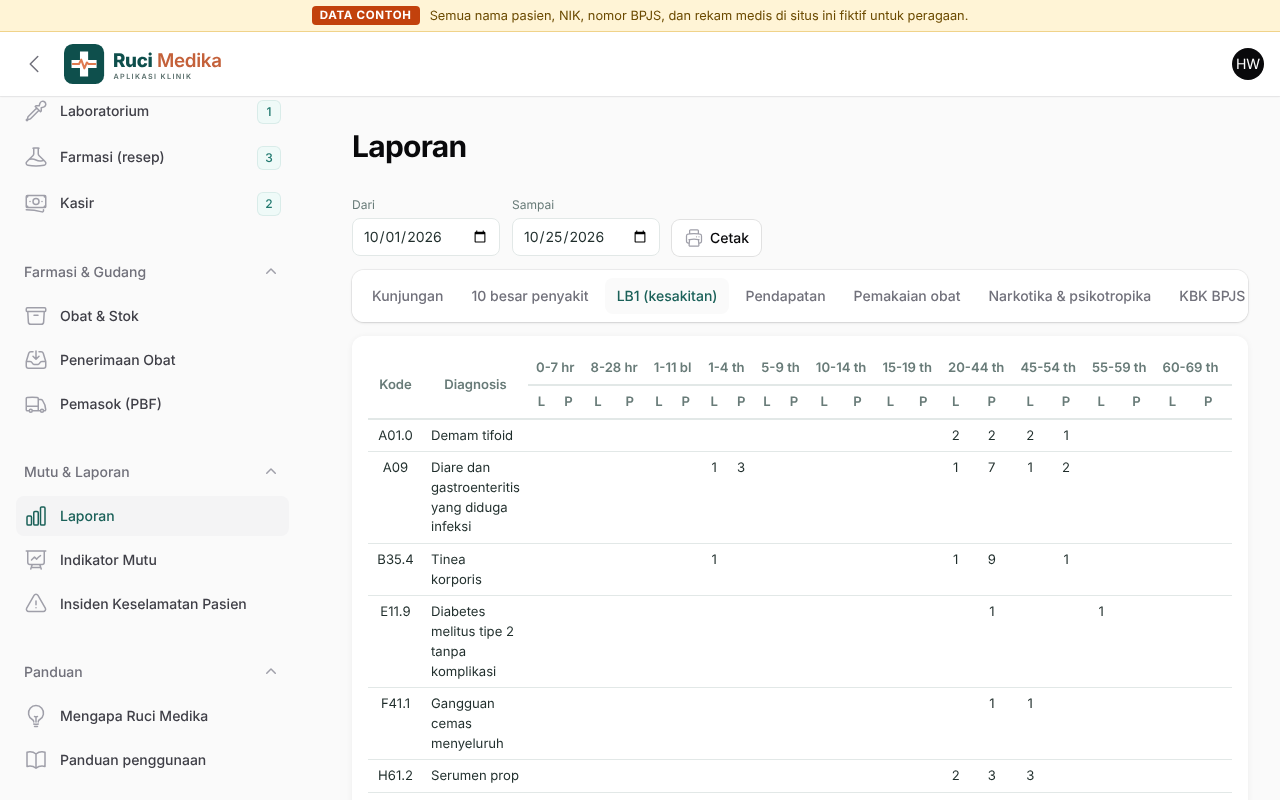Image resolution: width=1280 pixels, height=800 pixels.
Task: Open calendar picker in Sampai date field
Action: [x=640, y=237]
